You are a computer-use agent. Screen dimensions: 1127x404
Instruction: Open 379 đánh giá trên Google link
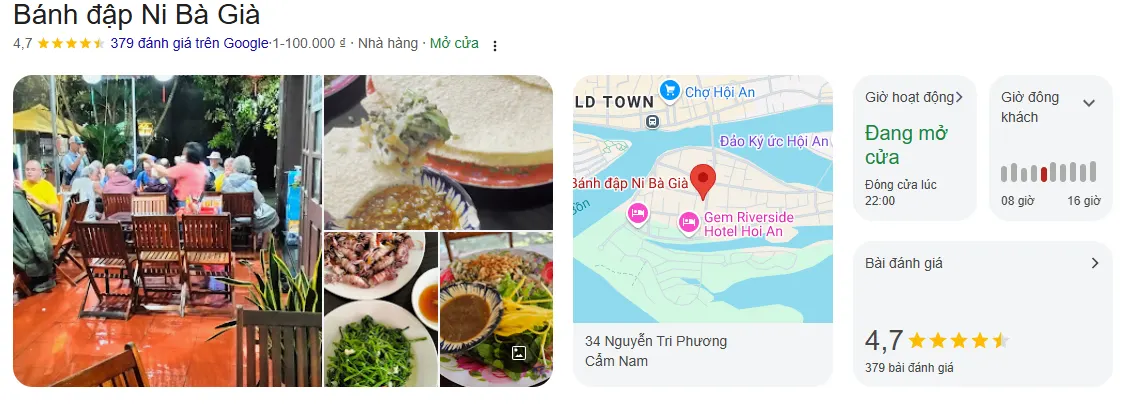189,43
